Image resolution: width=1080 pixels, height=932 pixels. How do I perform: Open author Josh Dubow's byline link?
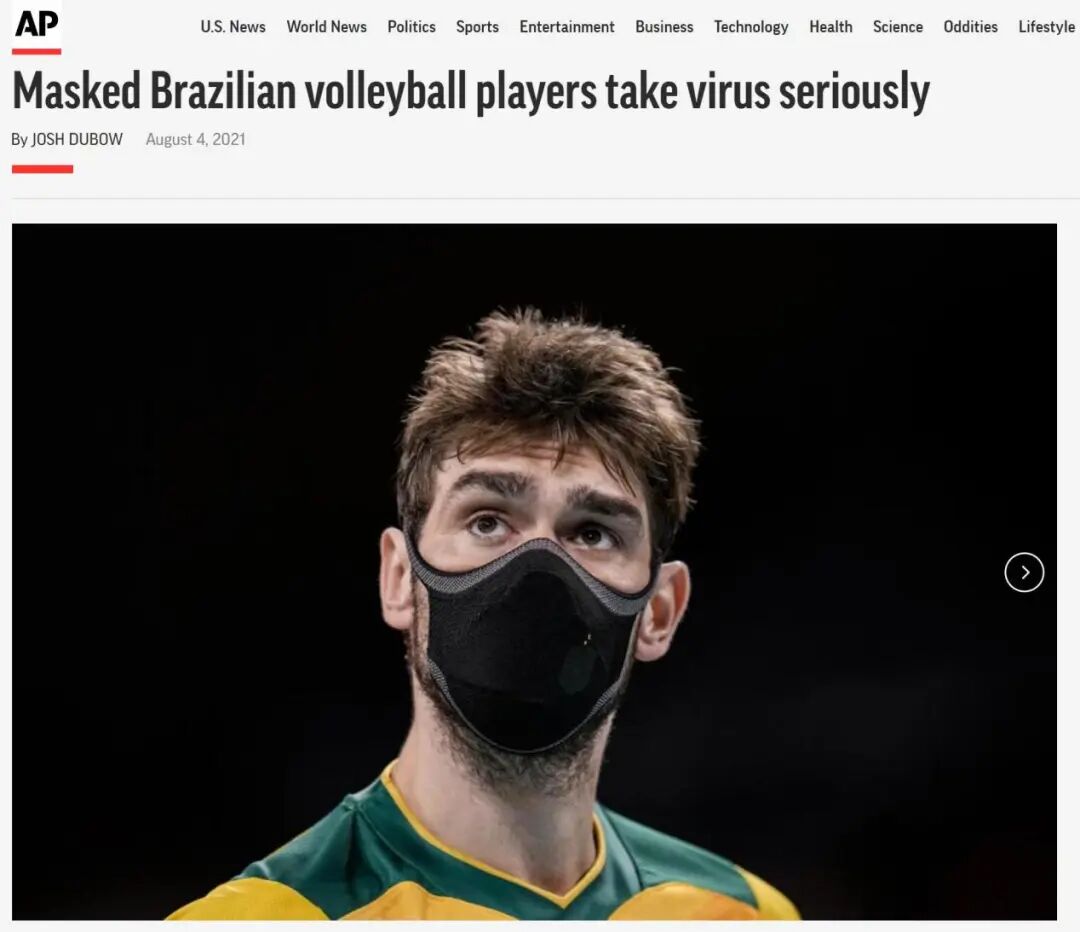coord(77,139)
